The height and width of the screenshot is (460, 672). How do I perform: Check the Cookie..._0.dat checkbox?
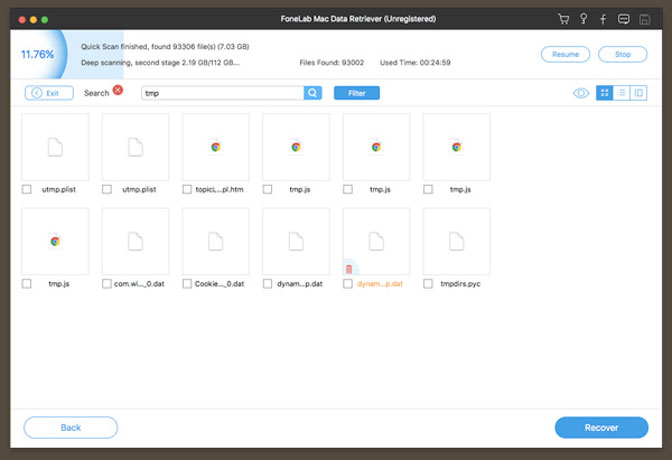pos(187,284)
